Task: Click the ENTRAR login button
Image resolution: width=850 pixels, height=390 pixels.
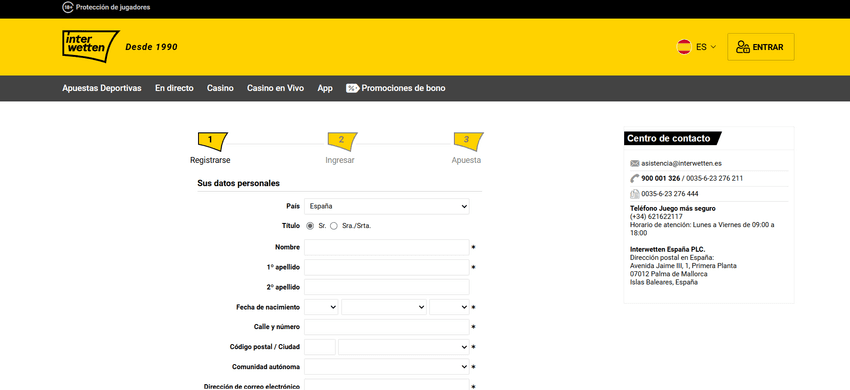Action: (761, 47)
